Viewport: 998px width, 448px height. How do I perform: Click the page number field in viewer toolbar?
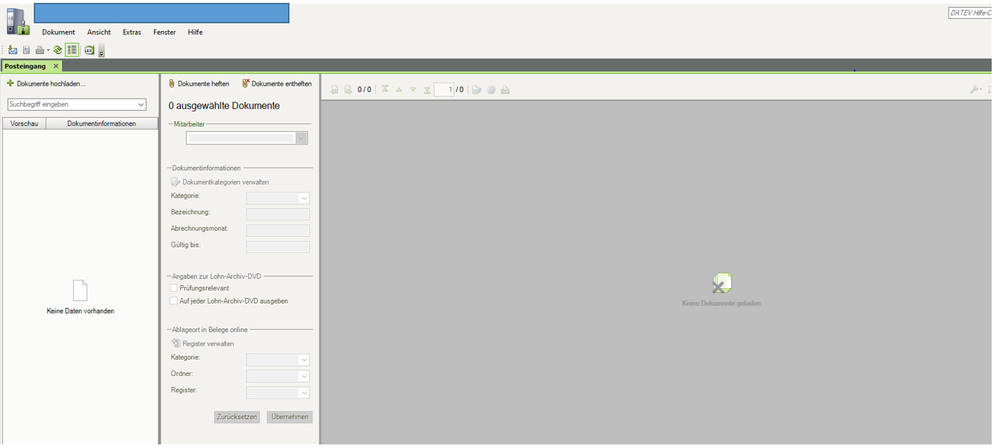(443, 90)
